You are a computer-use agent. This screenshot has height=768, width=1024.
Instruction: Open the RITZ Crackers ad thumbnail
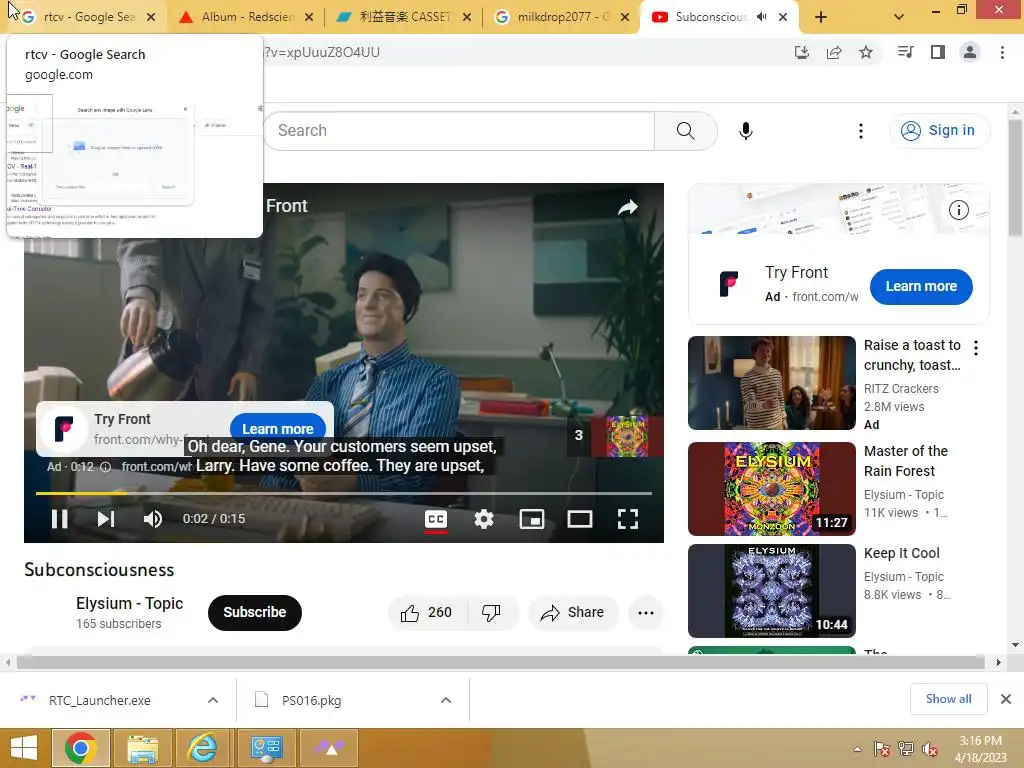[x=771, y=383]
